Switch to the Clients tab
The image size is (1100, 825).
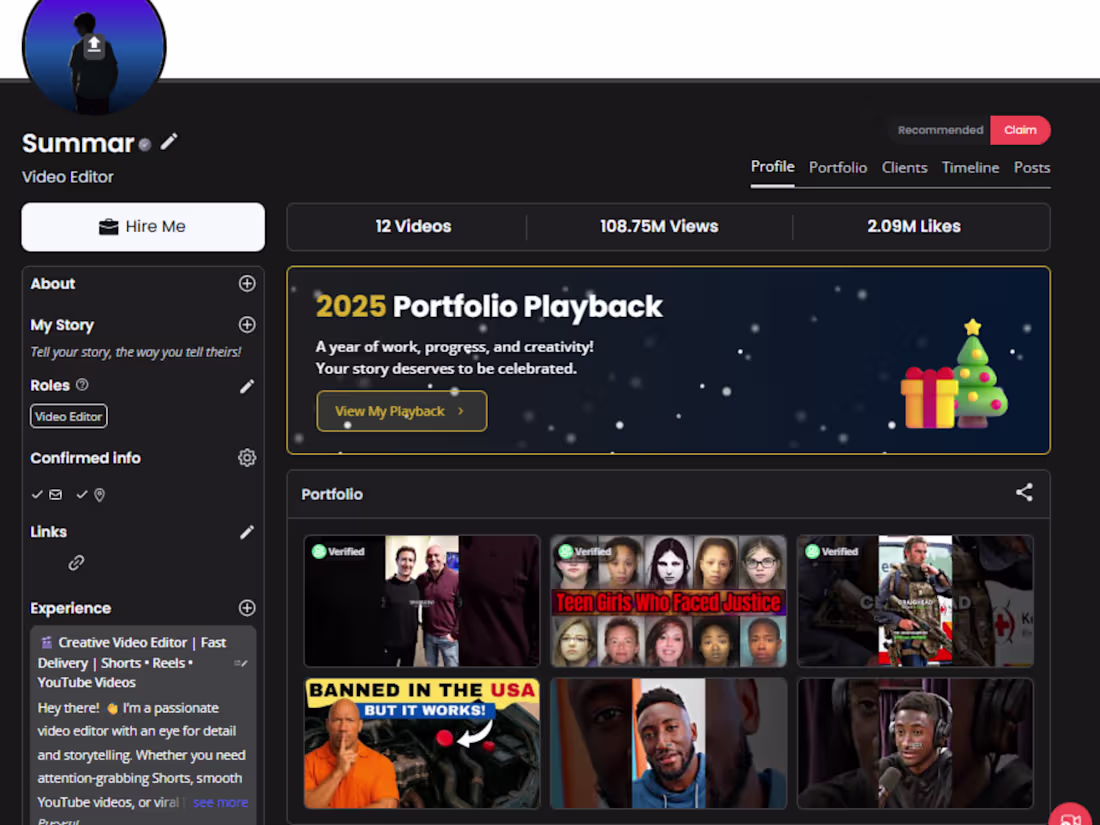pyautogui.click(x=904, y=167)
